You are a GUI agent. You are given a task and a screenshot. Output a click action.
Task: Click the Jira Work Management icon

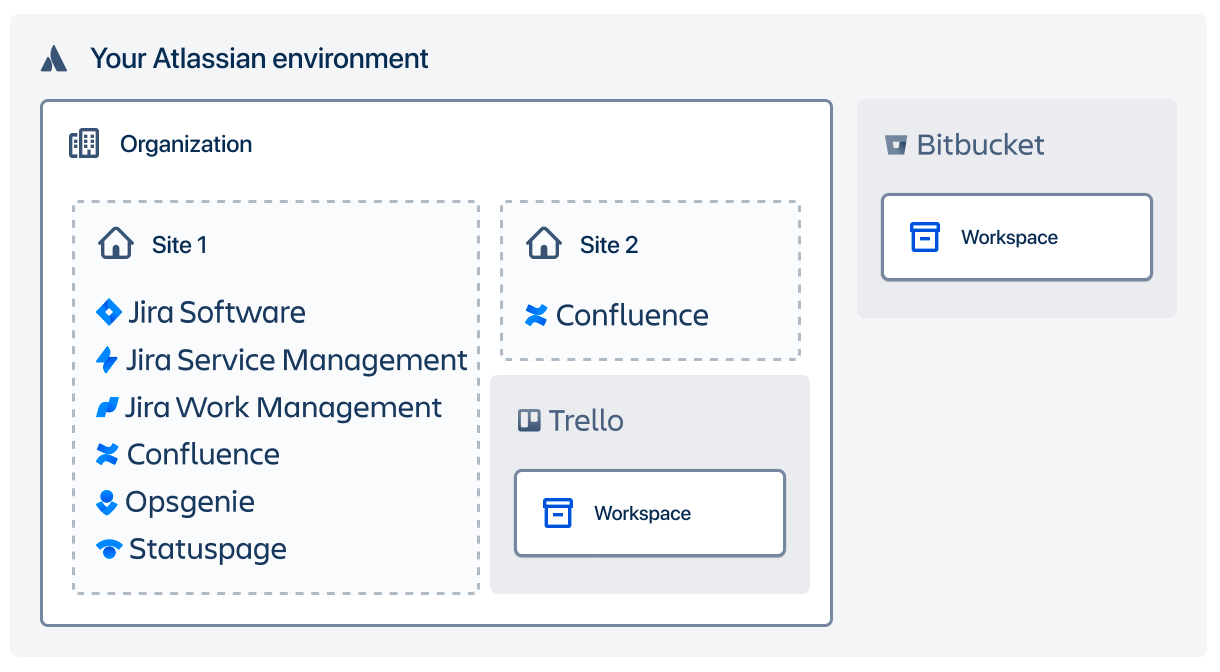tap(108, 406)
